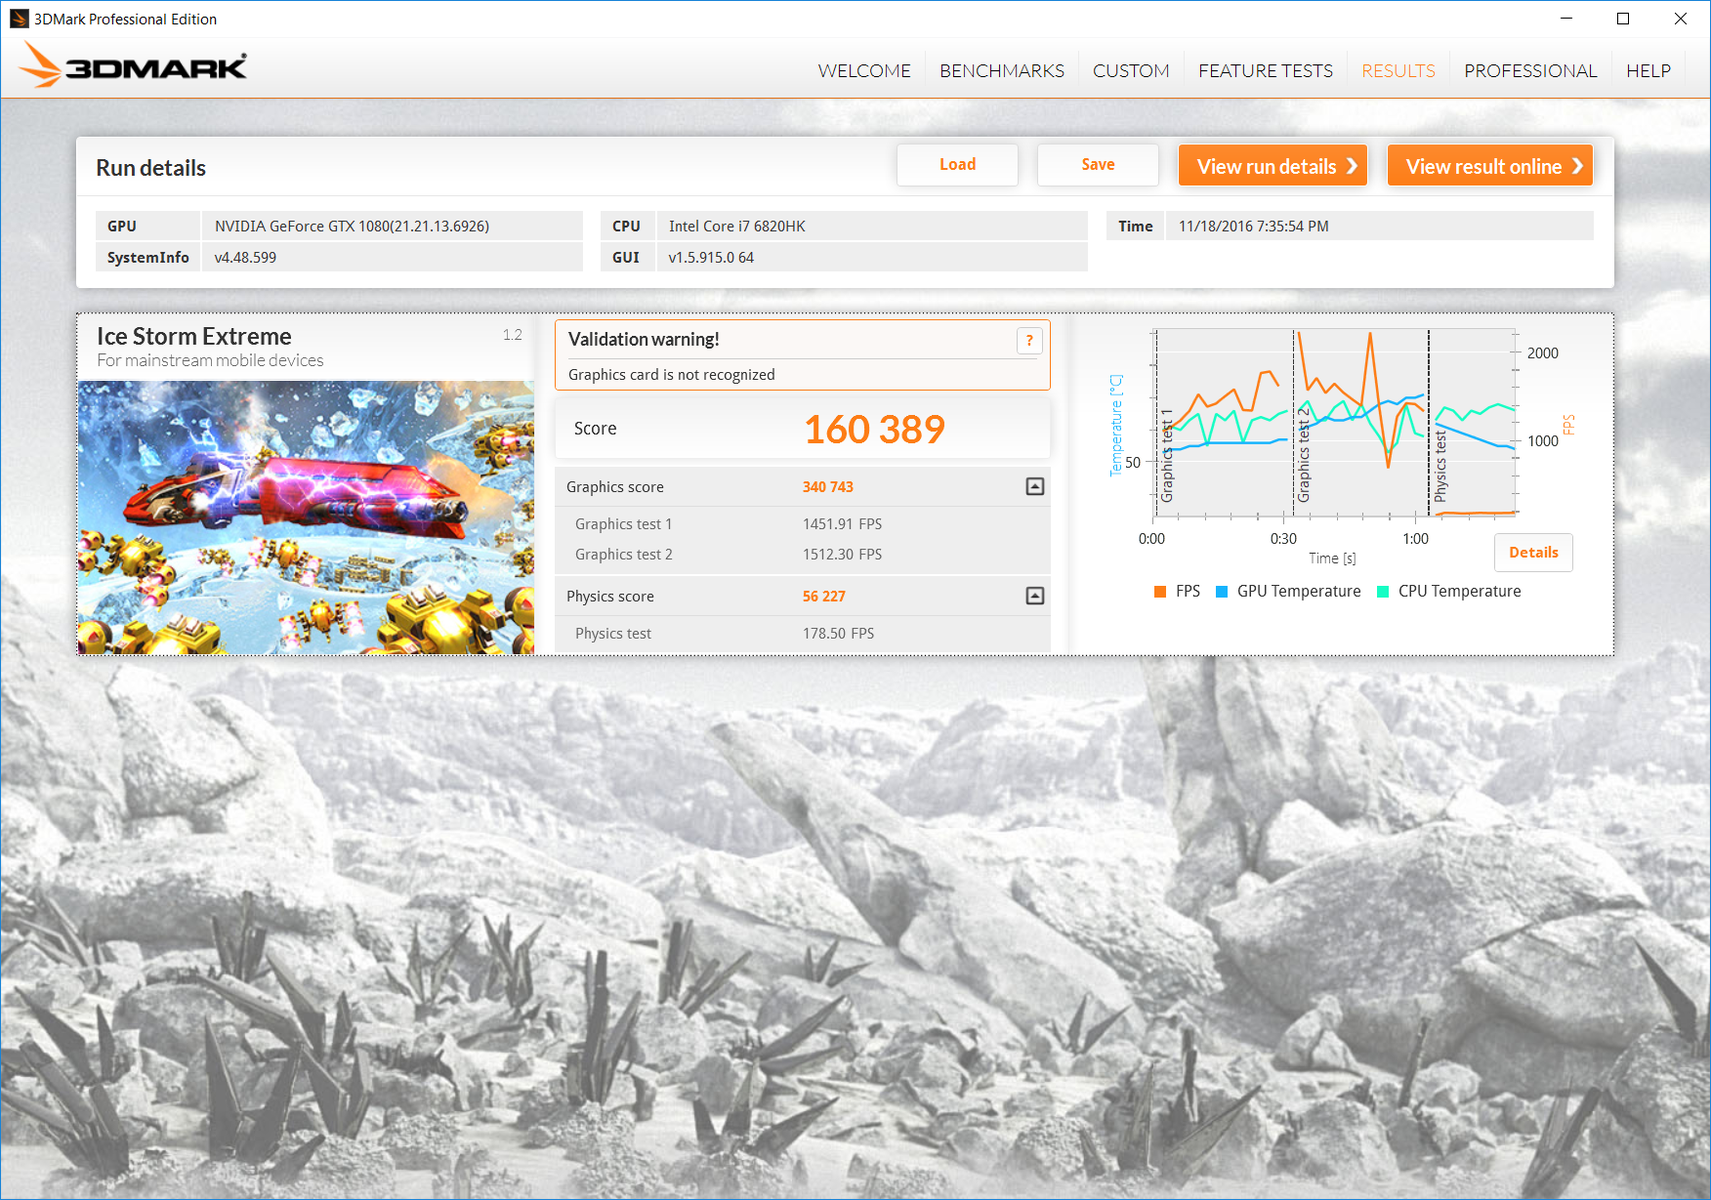The width and height of the screenshot is (1711, 1200).
Task: Open the Professional tab
Action: (1530, 71)
